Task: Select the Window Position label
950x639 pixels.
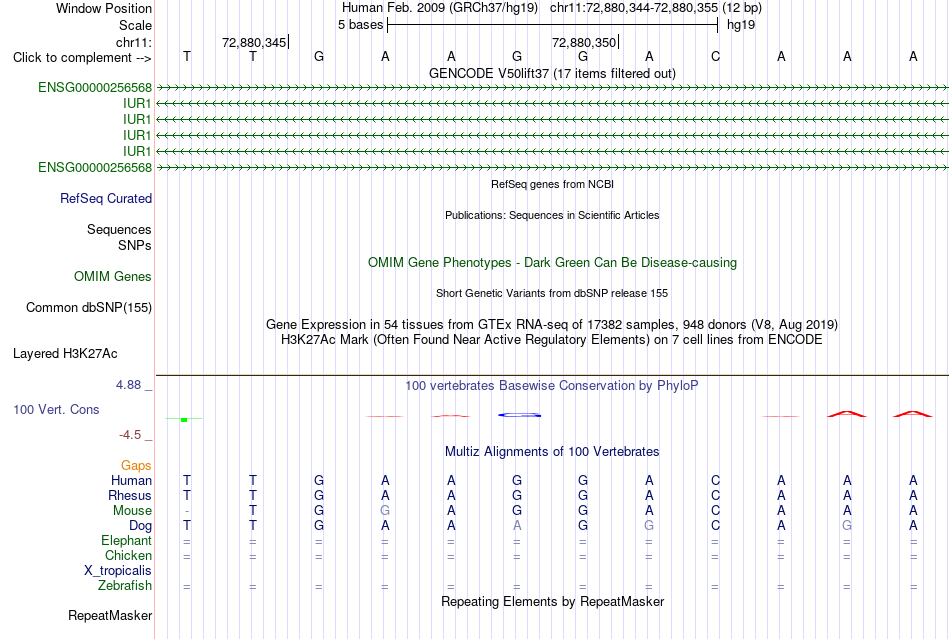Action: (x=104, y=8)
